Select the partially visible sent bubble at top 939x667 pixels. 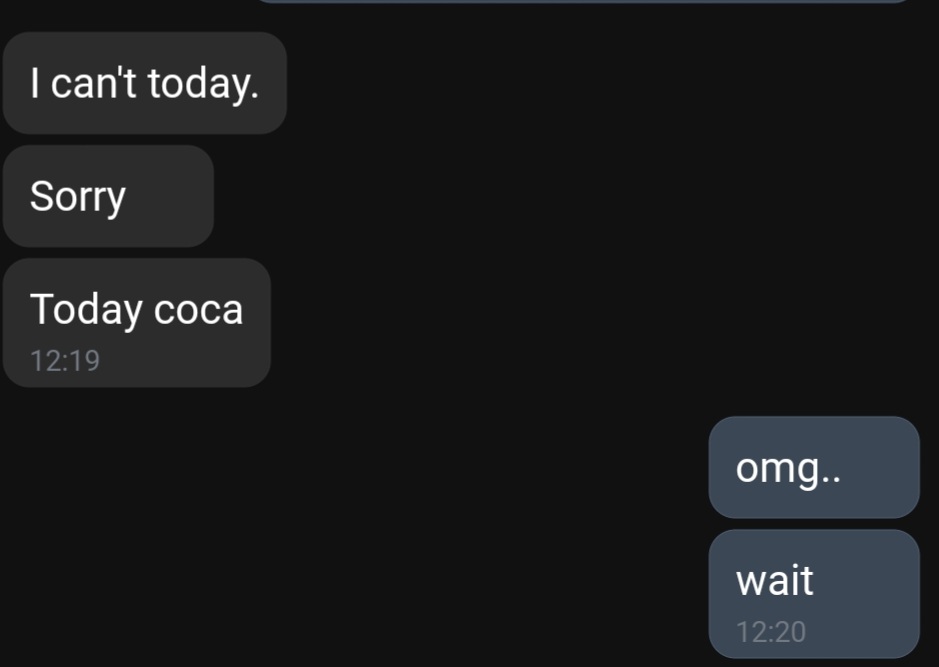[x=584, y=2]
